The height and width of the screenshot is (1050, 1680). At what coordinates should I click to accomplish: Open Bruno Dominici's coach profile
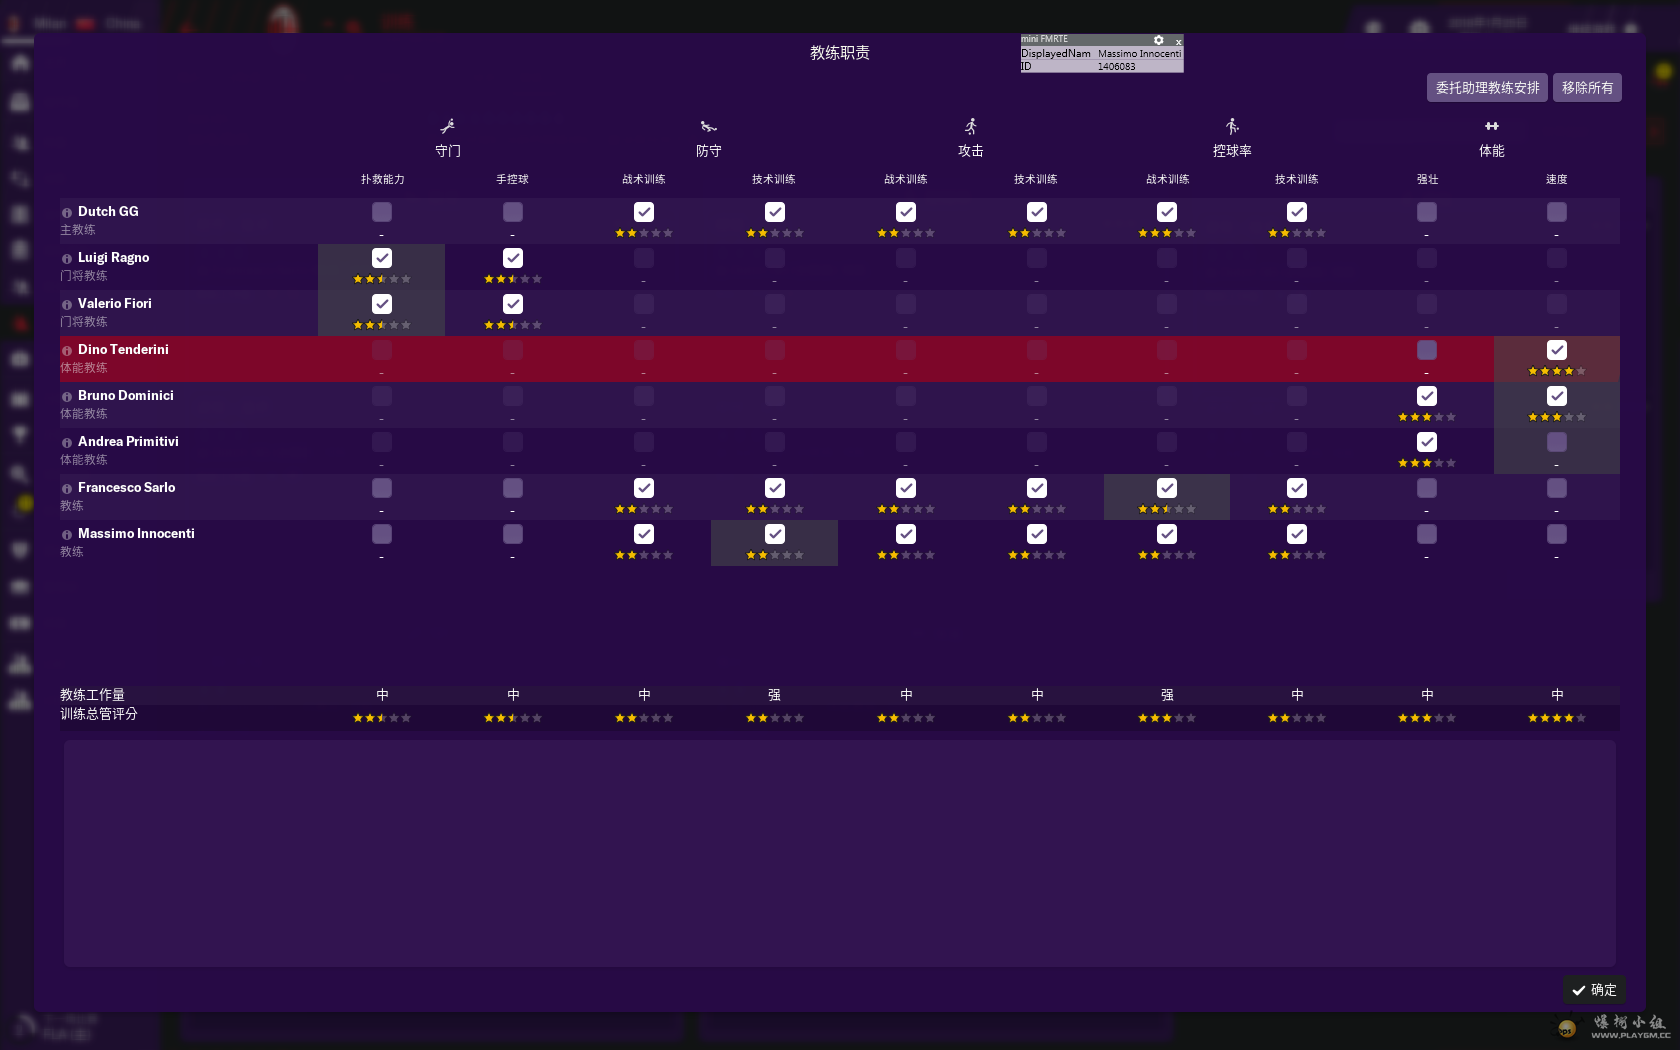[125, 396]
